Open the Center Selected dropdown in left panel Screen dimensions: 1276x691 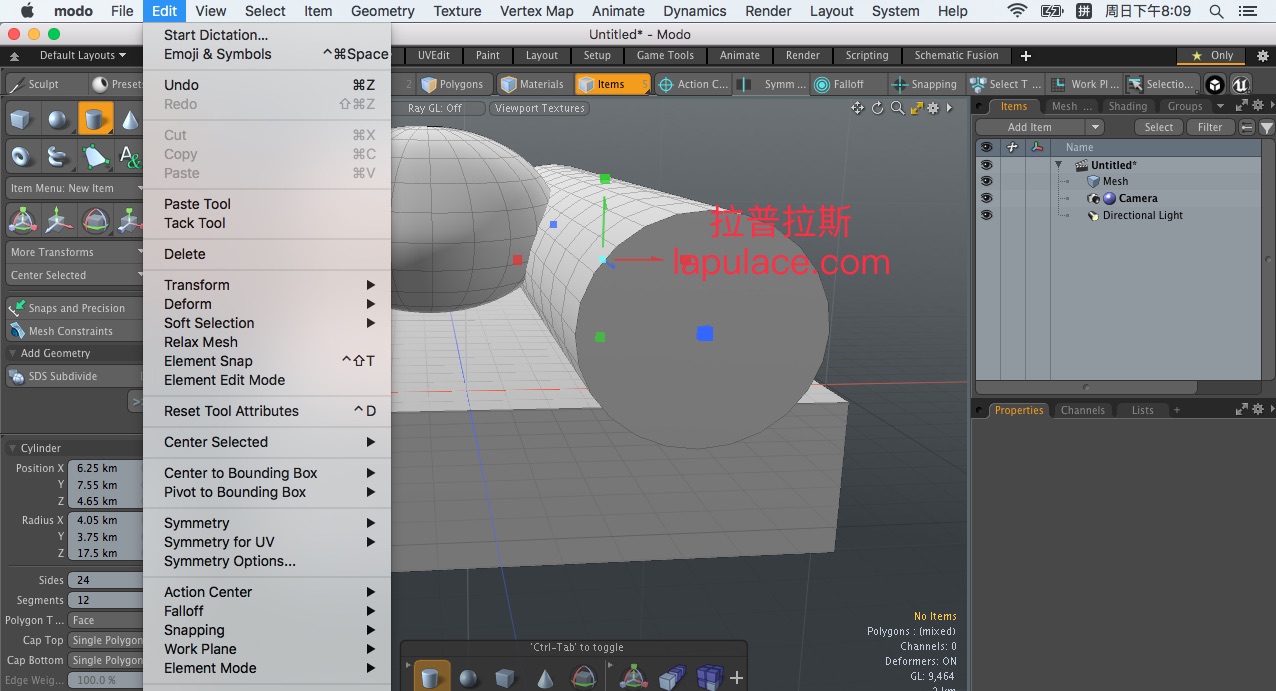[76, 275]
